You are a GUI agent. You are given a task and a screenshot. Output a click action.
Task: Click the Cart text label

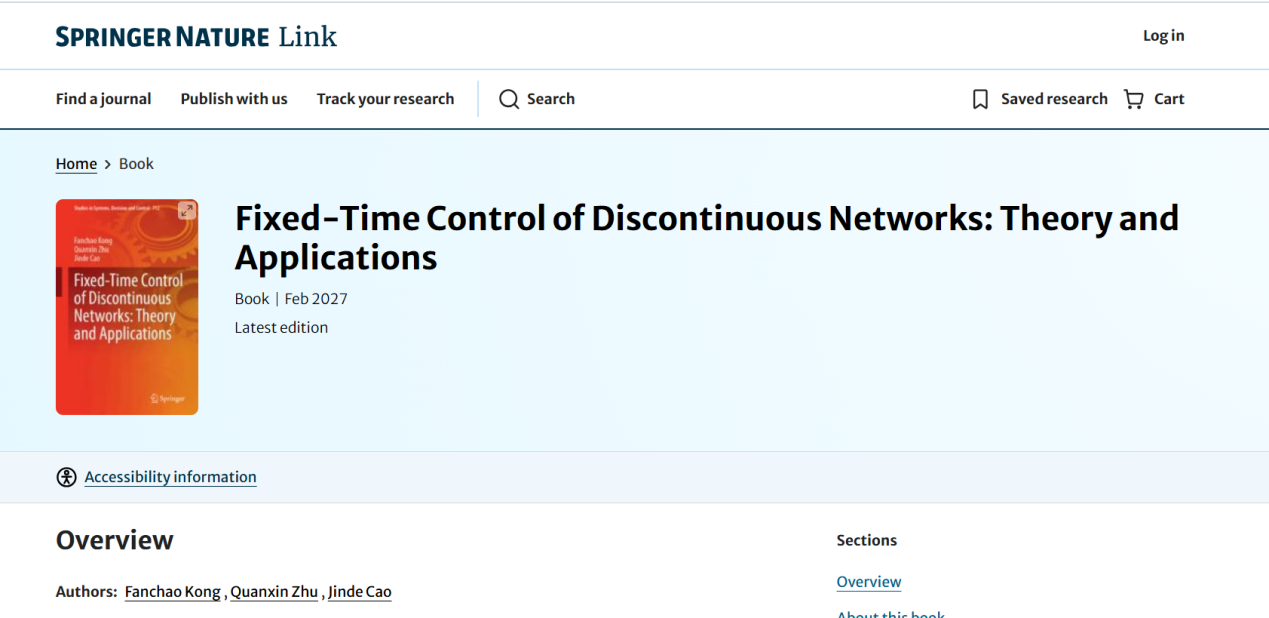(x=1169, y=99)
